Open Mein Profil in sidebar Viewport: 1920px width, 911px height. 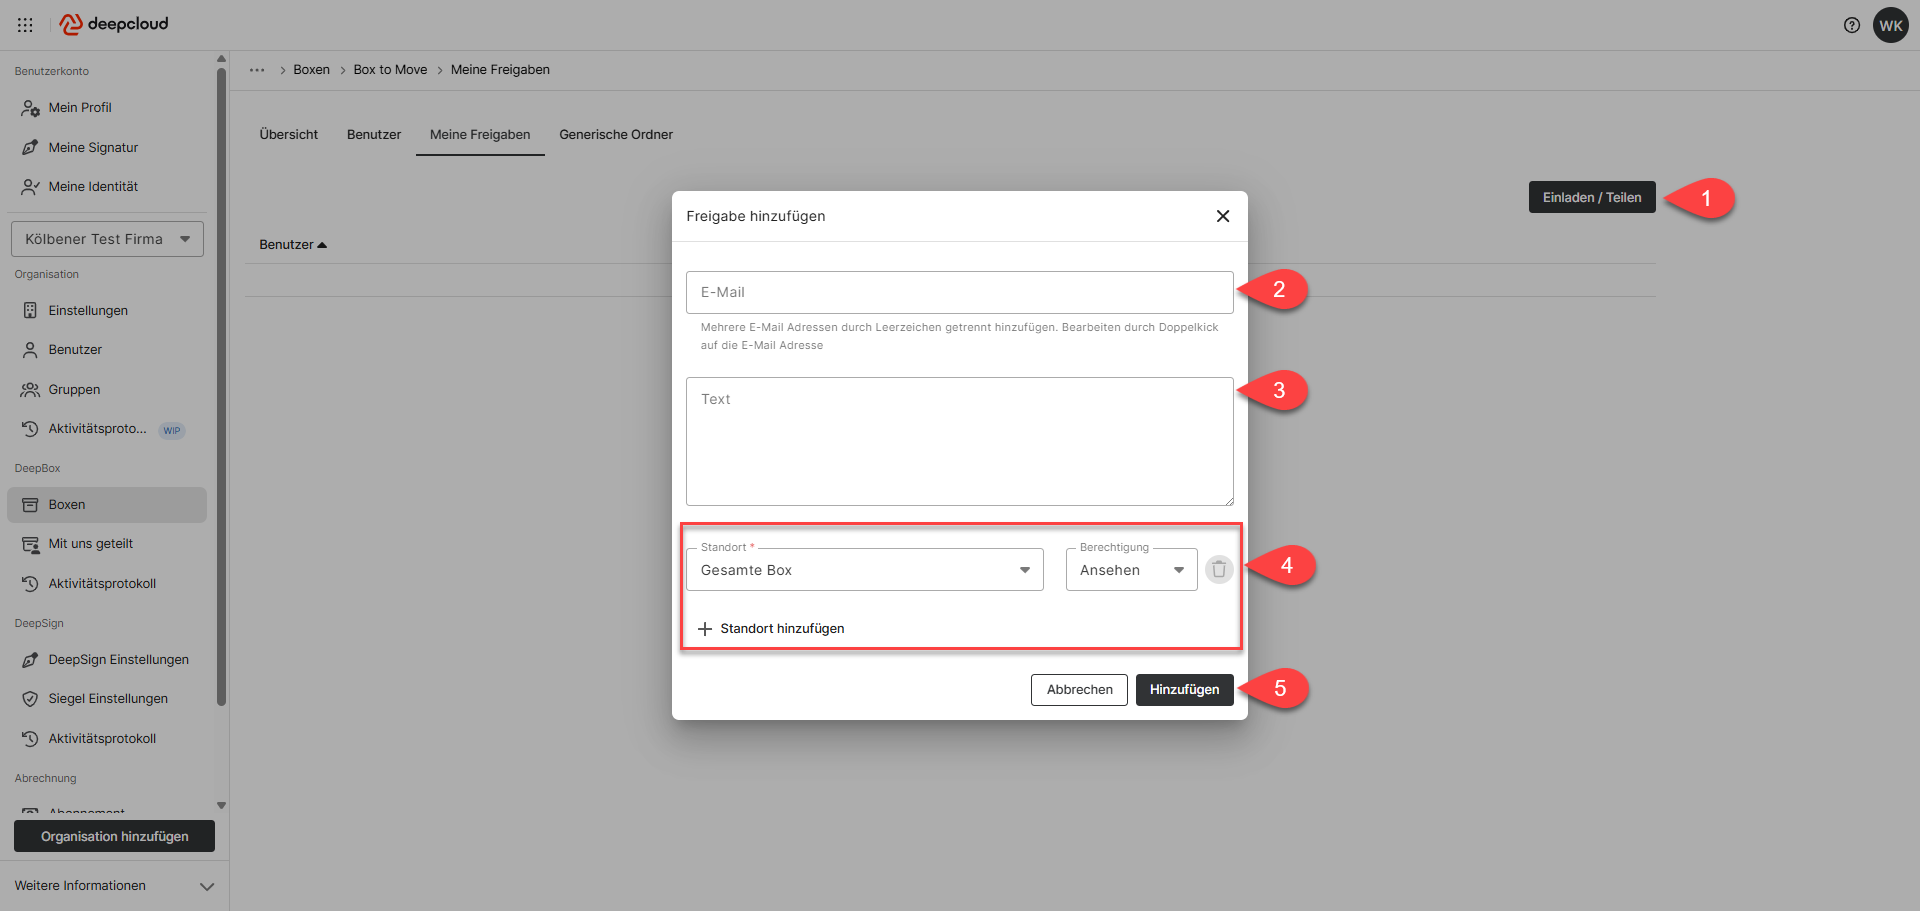pyautogui.click(x=80, y=108)
